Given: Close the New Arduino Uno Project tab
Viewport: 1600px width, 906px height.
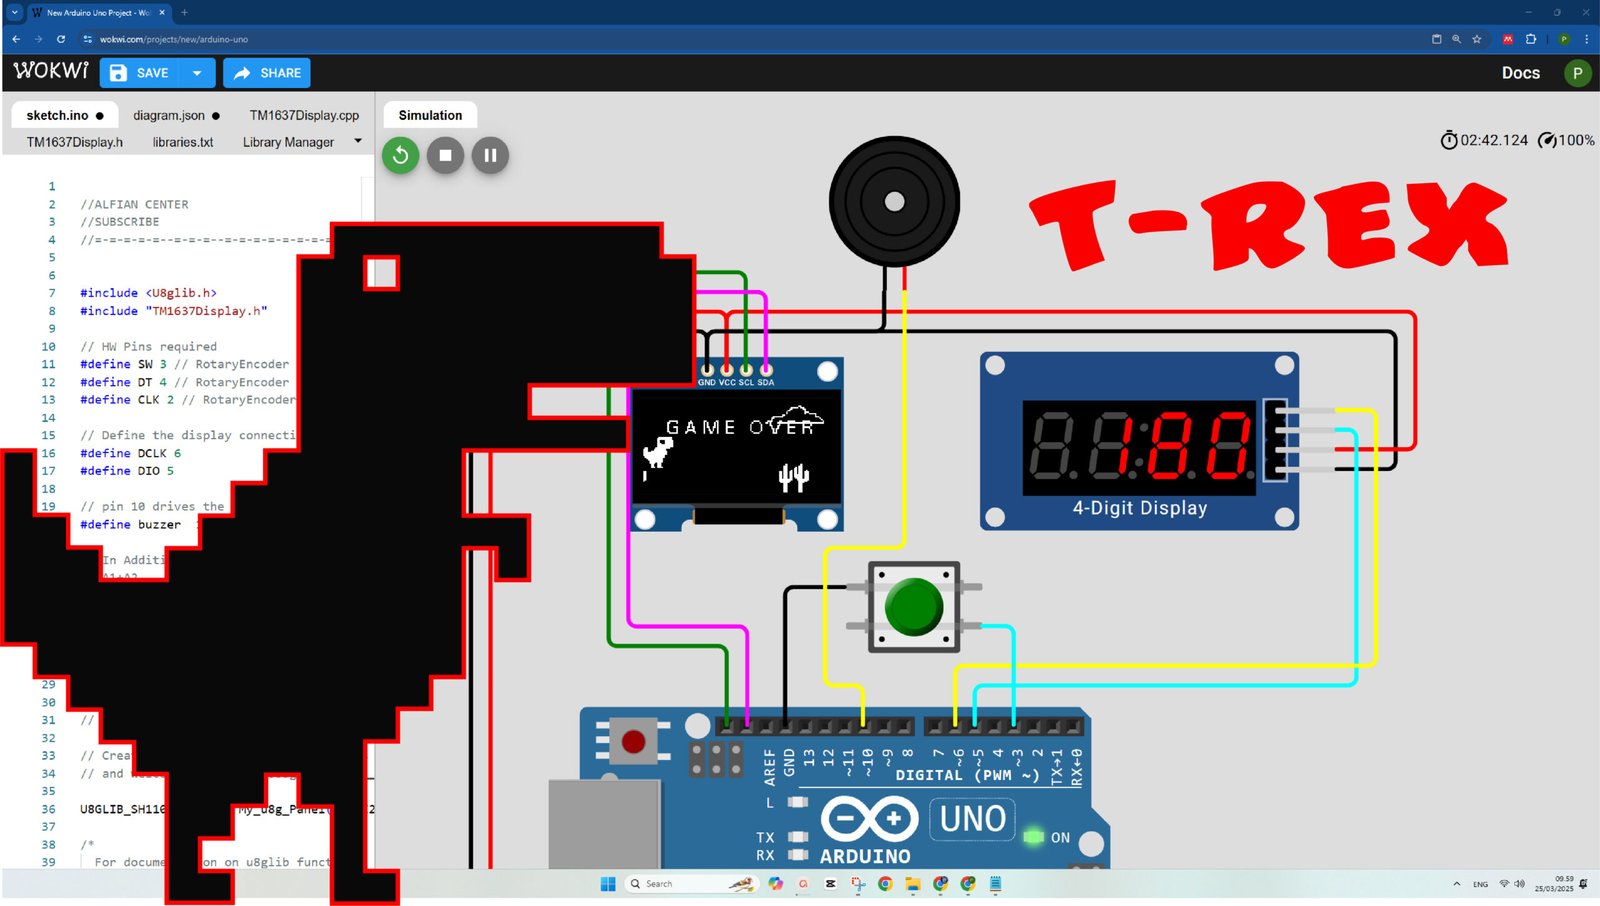Looking at the screenshot, I should click(x=162, y=13).
